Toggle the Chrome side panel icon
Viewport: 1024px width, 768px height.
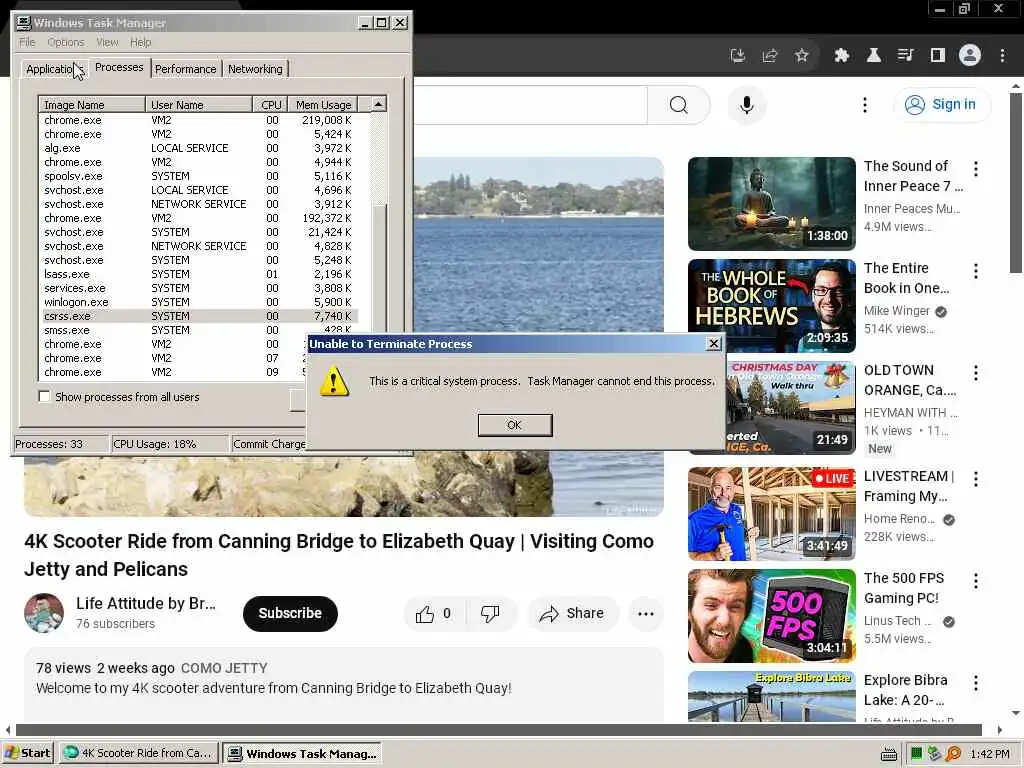coord(938,56)
